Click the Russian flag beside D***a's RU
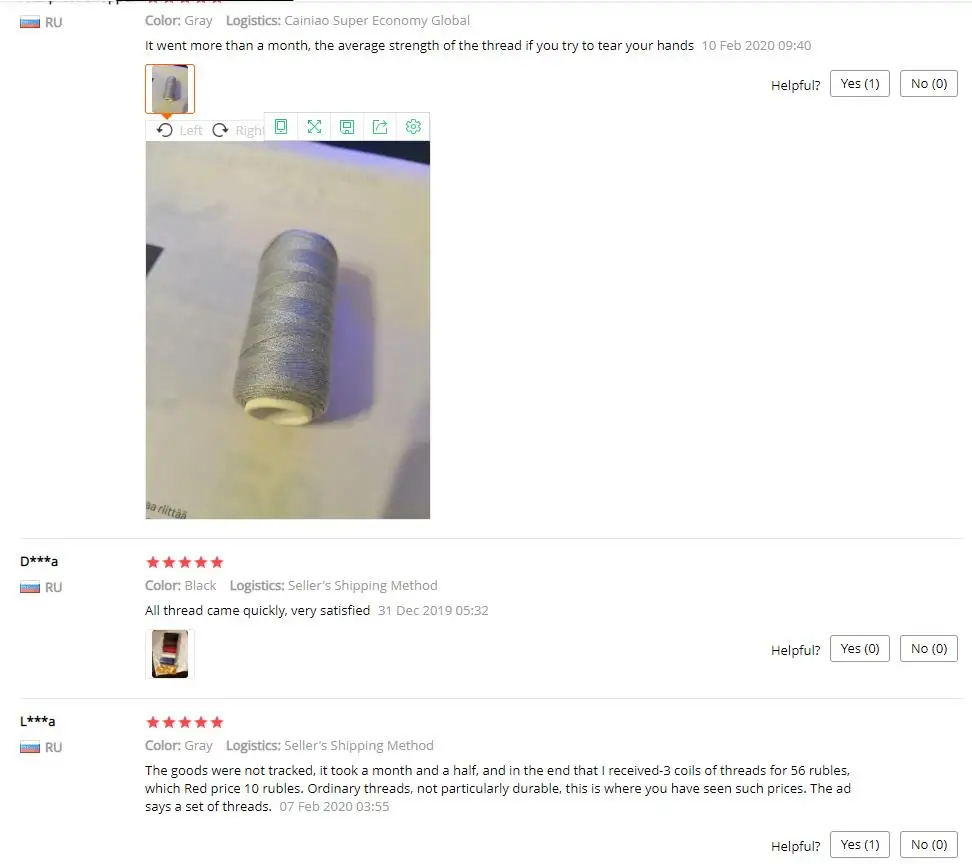This screenshot has height=864, width=972. (30, 587)
